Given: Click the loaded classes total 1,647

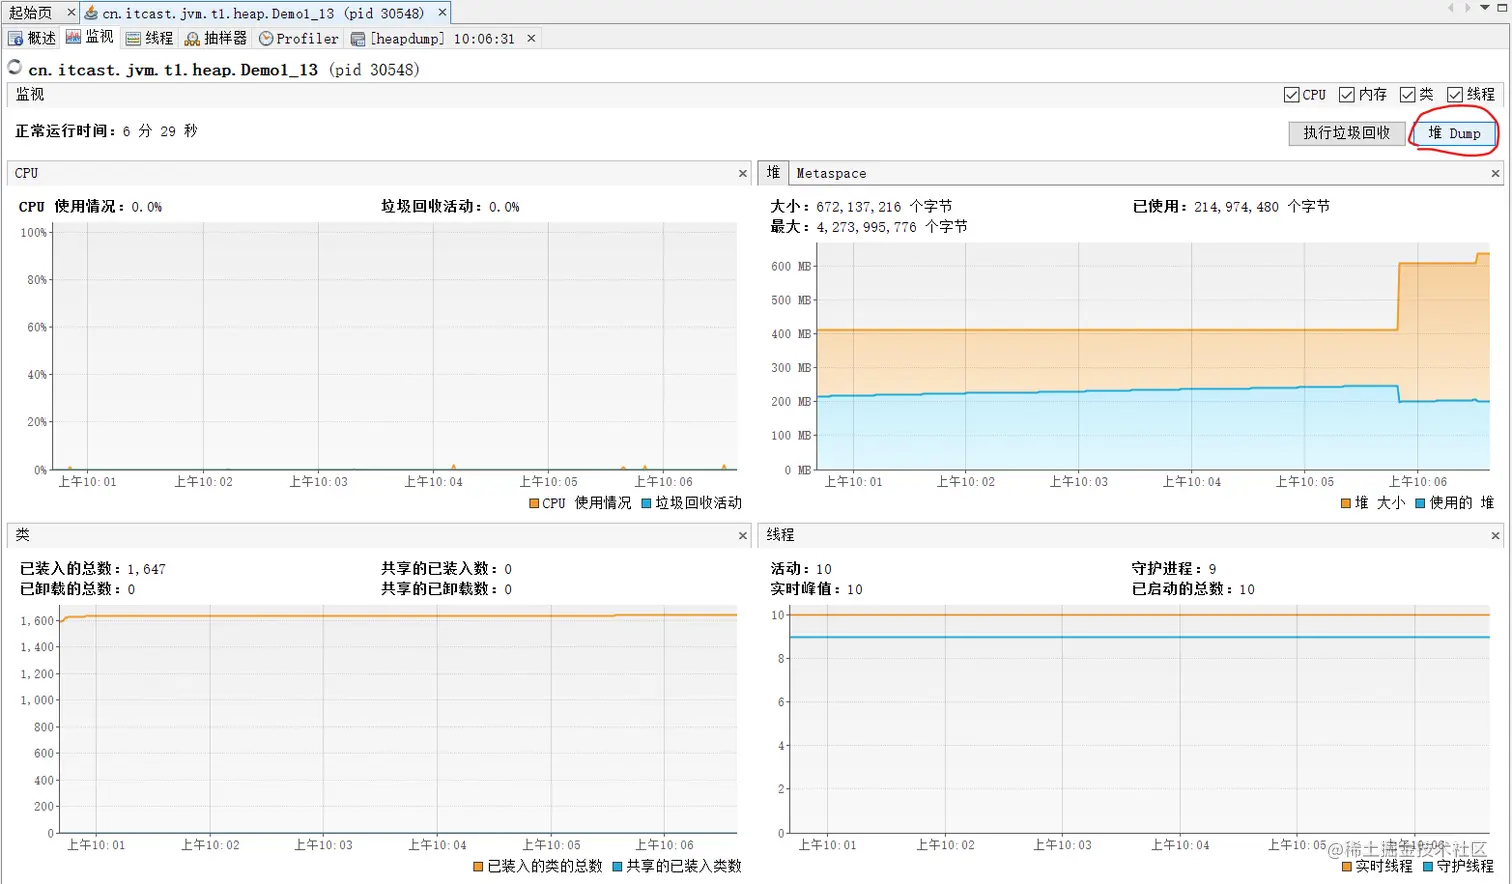Looking at the screenshot, I should coord(146,569).
